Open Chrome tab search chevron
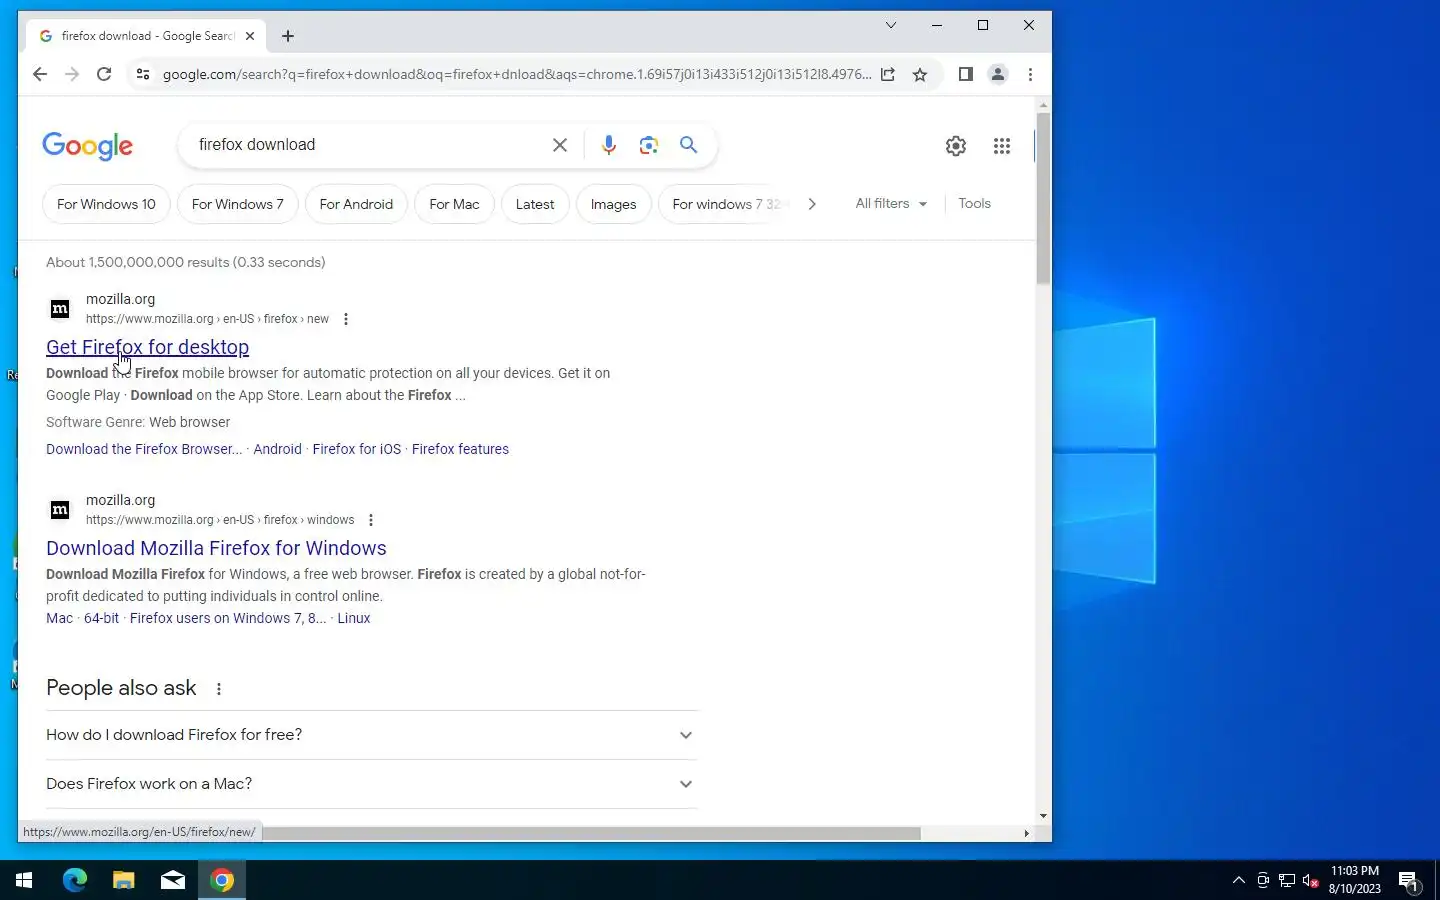The image size is (1440, 900). (891, 25)
